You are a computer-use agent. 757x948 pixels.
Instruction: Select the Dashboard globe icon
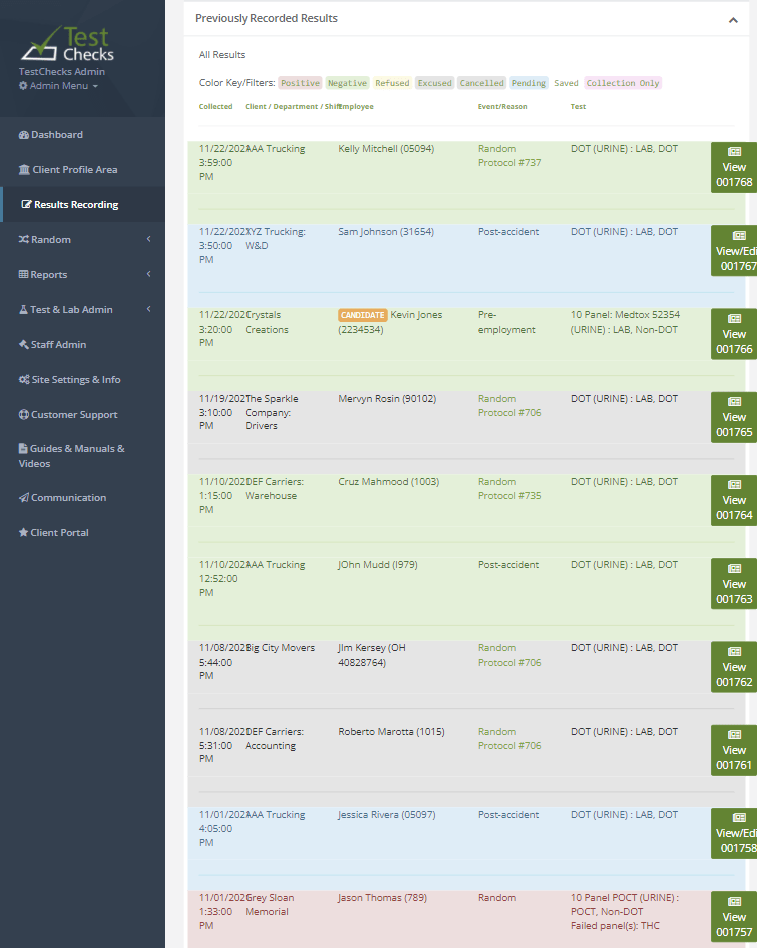(x=23, y=134)
